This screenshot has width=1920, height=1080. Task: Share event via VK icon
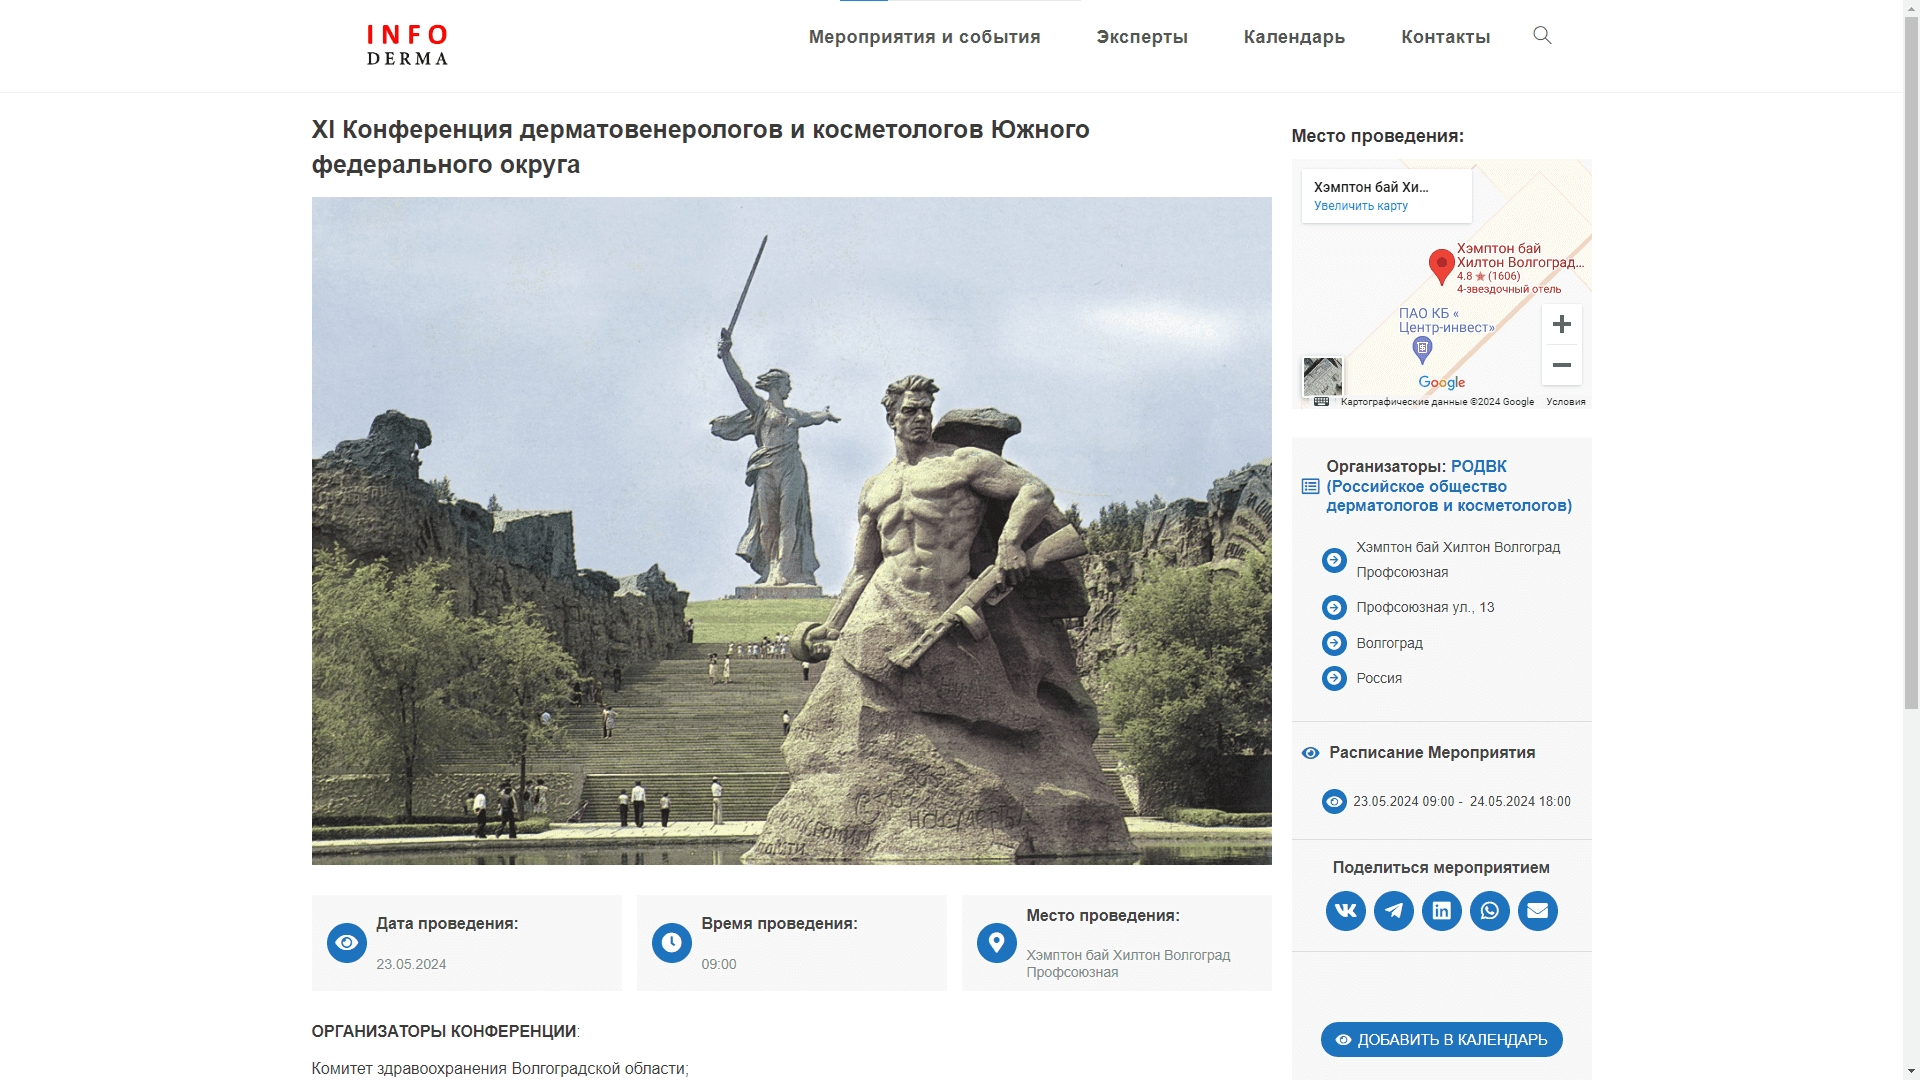point(1345,911)
